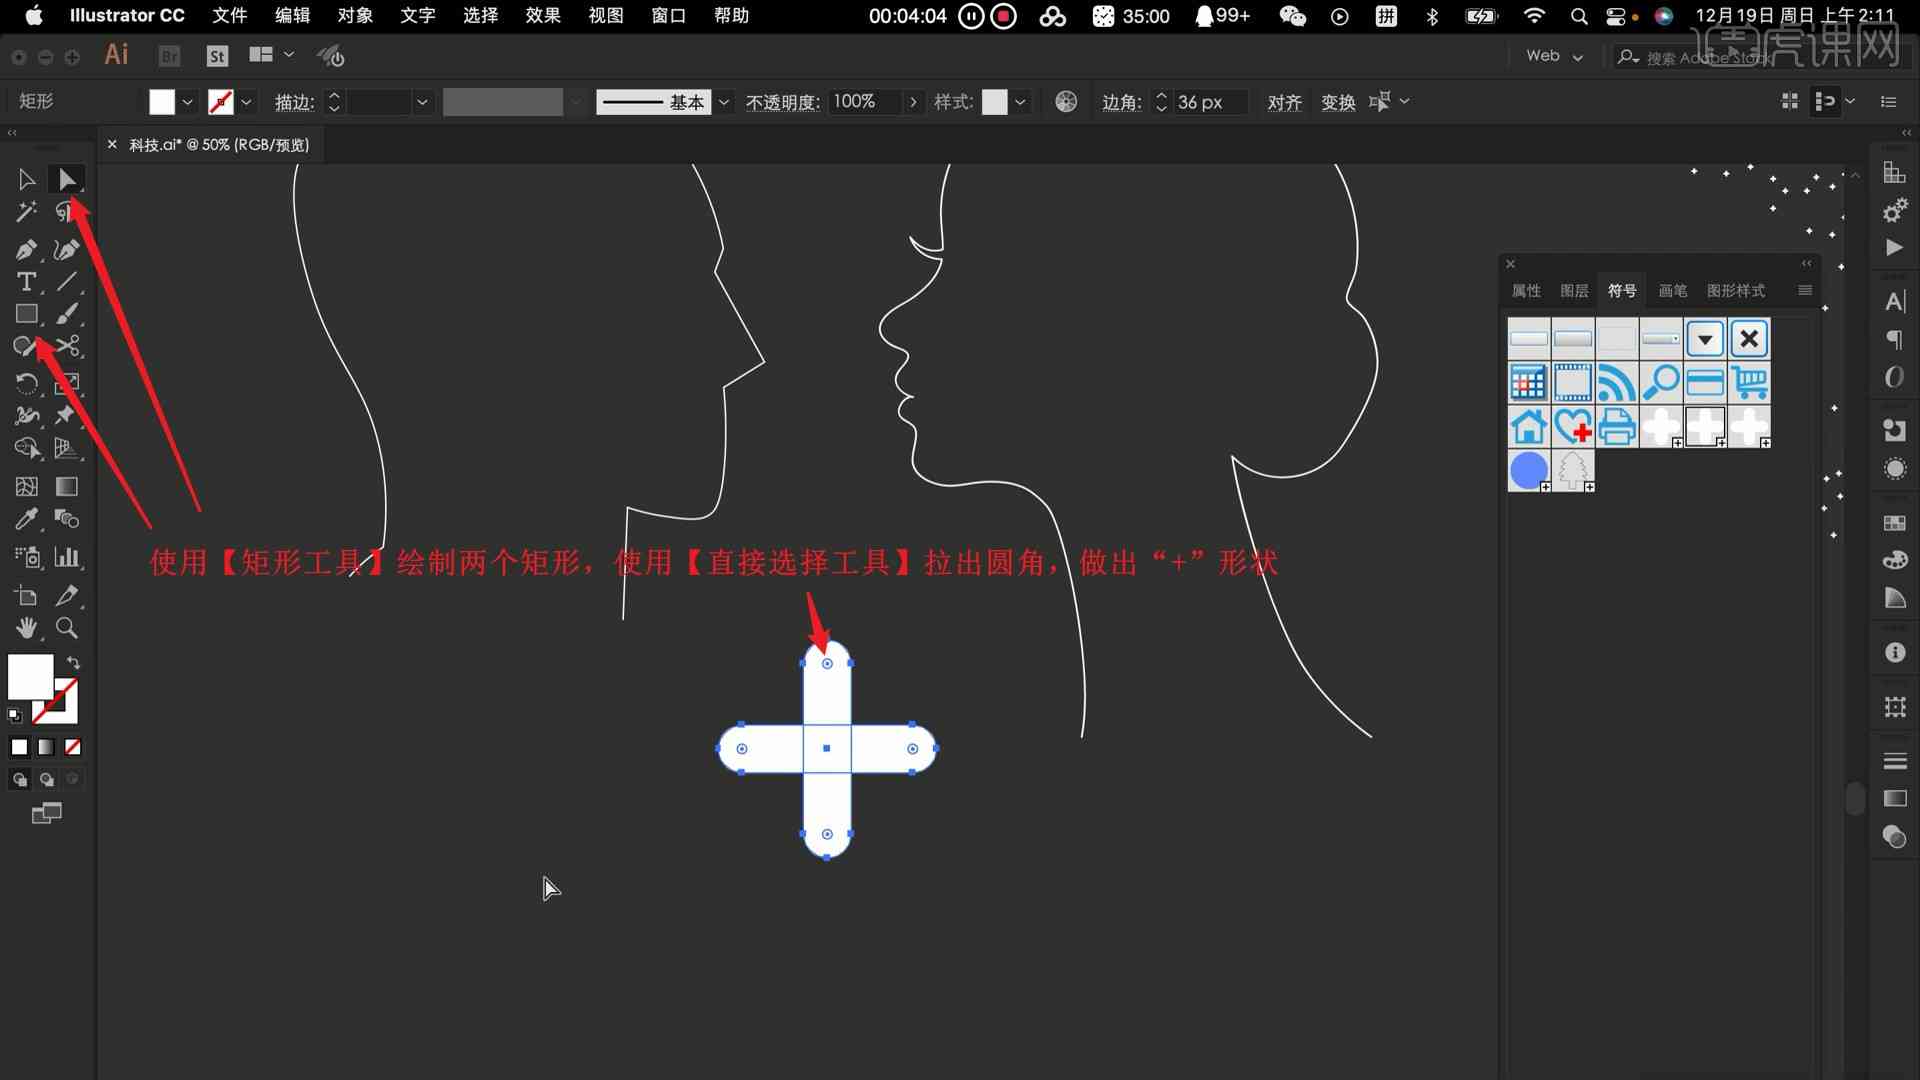1920x1080 pixels.
Task: Click the 符号 tab in panel
Action: tap(1619, 290)
